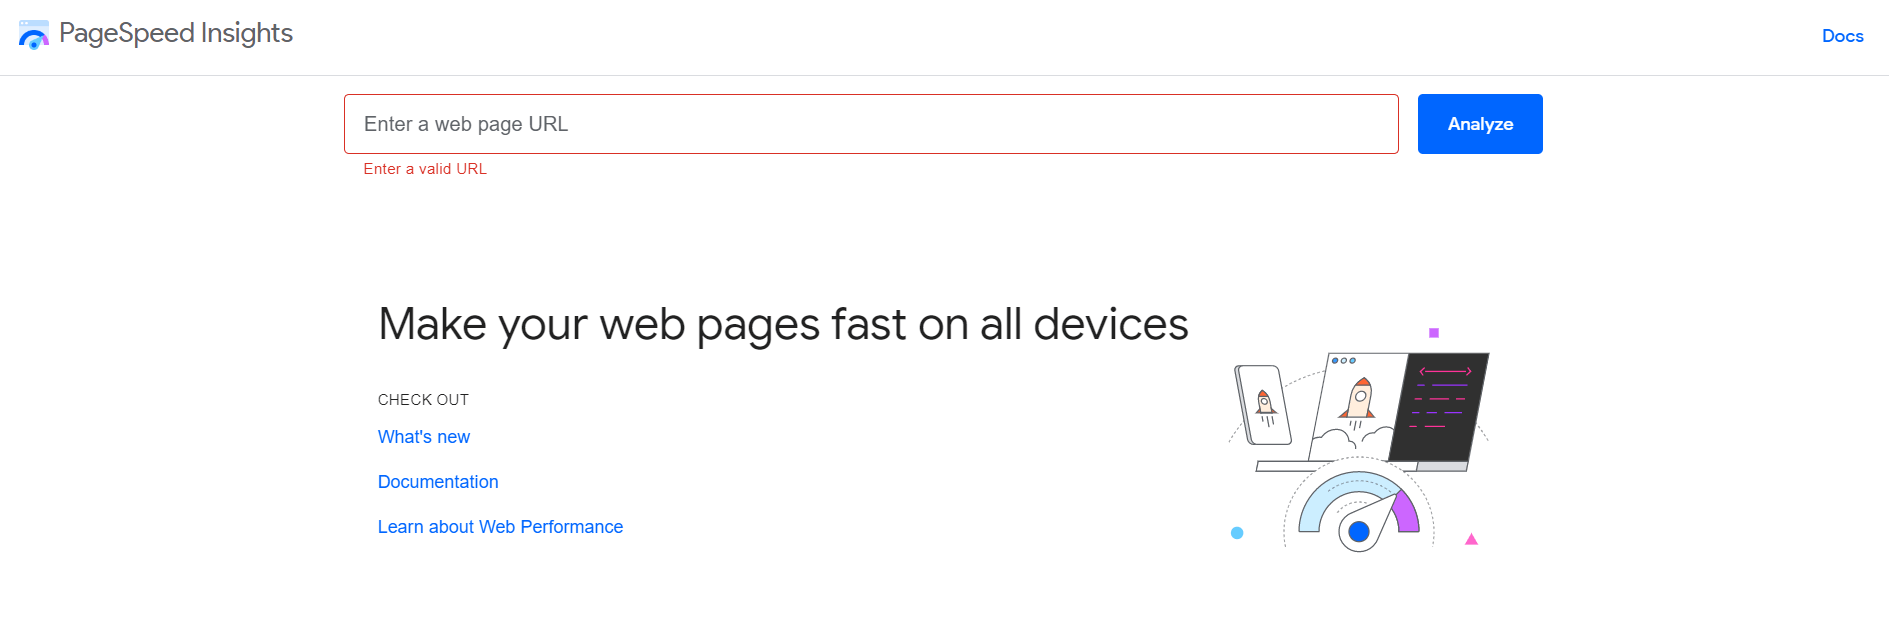
Task: Open the What's new link
Action: coord(424,437)
